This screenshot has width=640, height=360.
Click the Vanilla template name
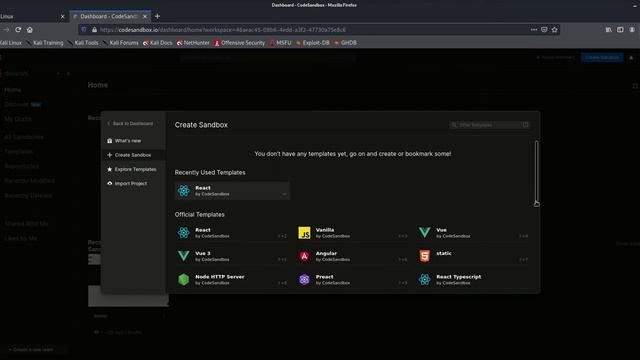click(325, 230)
